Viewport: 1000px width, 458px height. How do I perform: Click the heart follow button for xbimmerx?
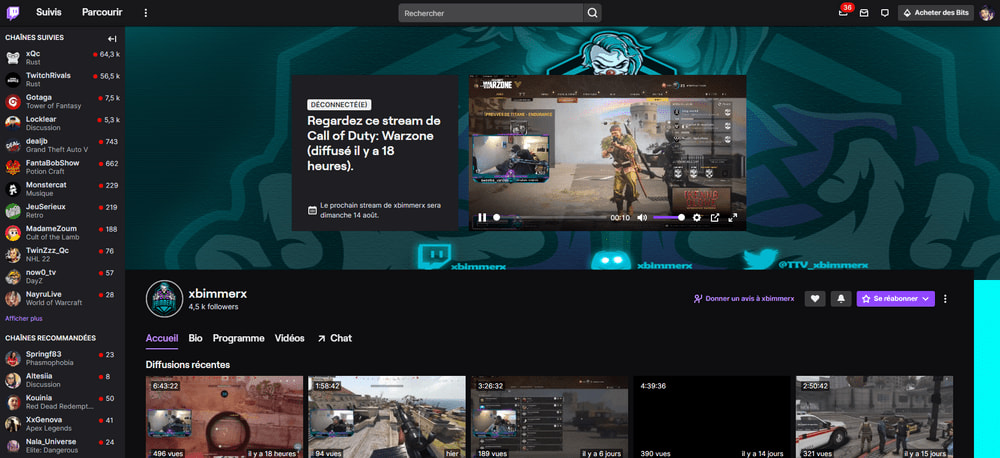click(x=814, y=299)
